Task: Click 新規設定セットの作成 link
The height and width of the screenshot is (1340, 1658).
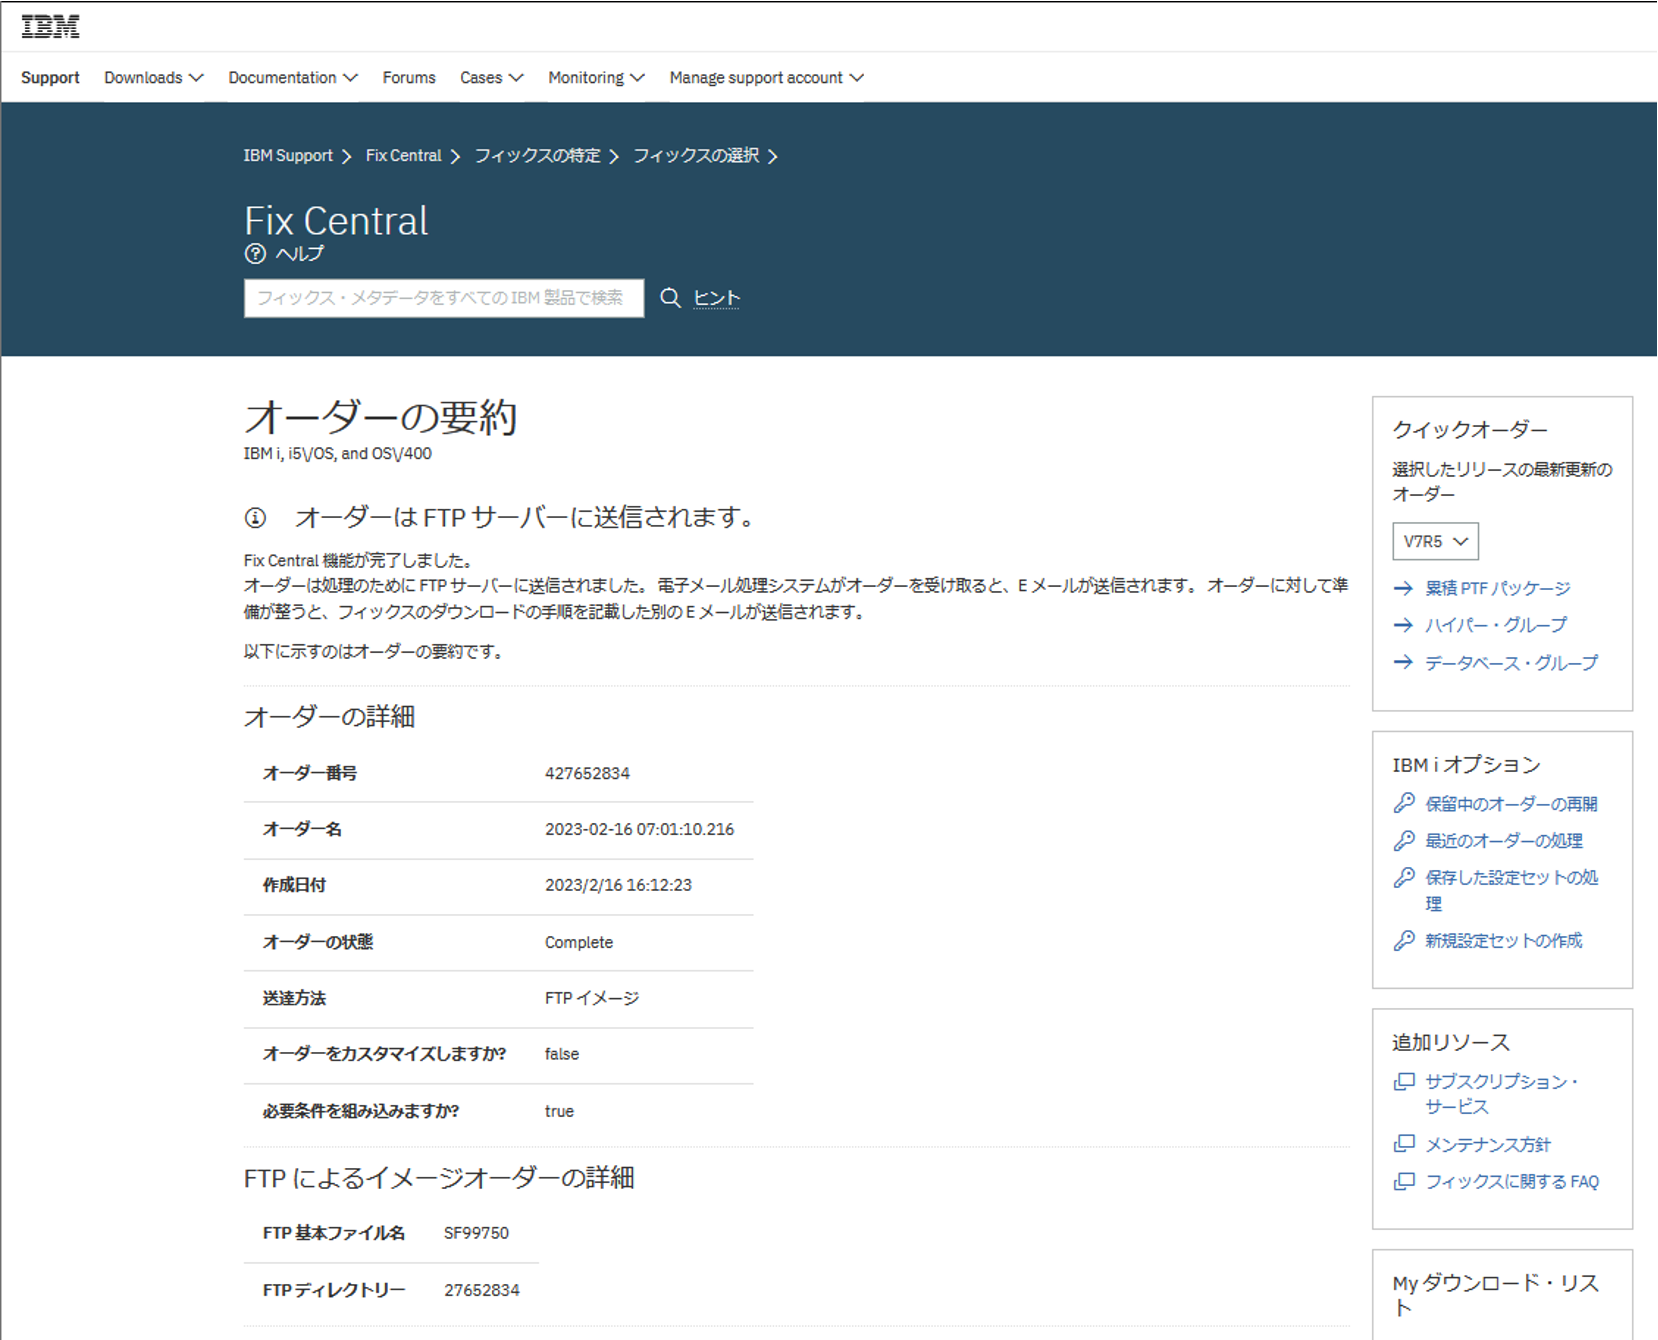Action: tap(1504, 941)
